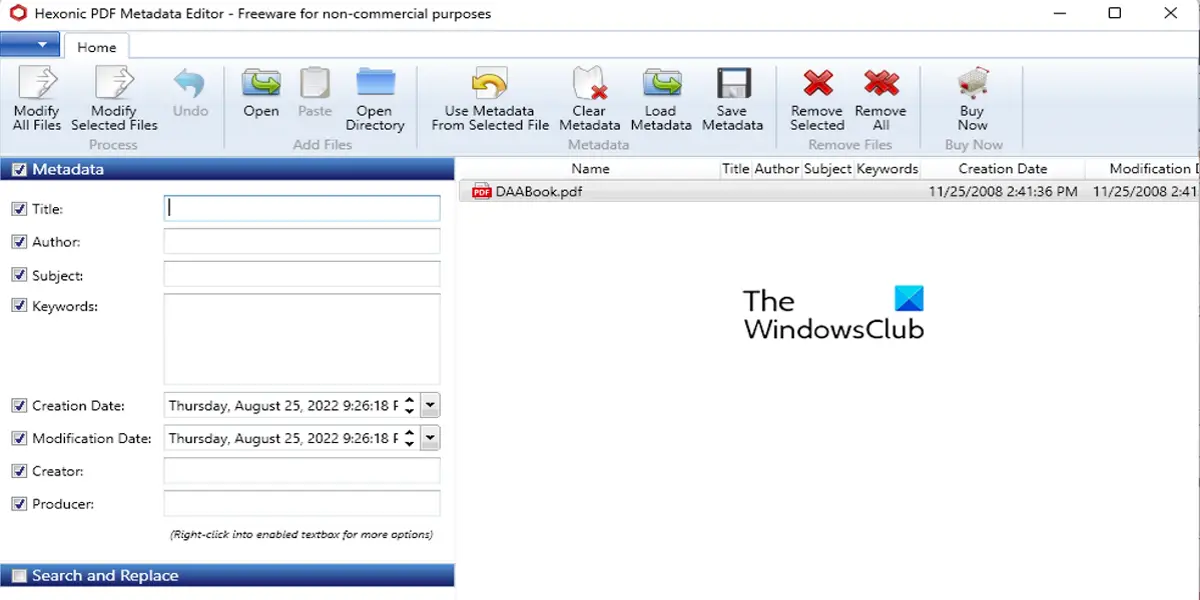
Task: Enable the Search and Replace checkbox
Action: (x=19, y=576)
